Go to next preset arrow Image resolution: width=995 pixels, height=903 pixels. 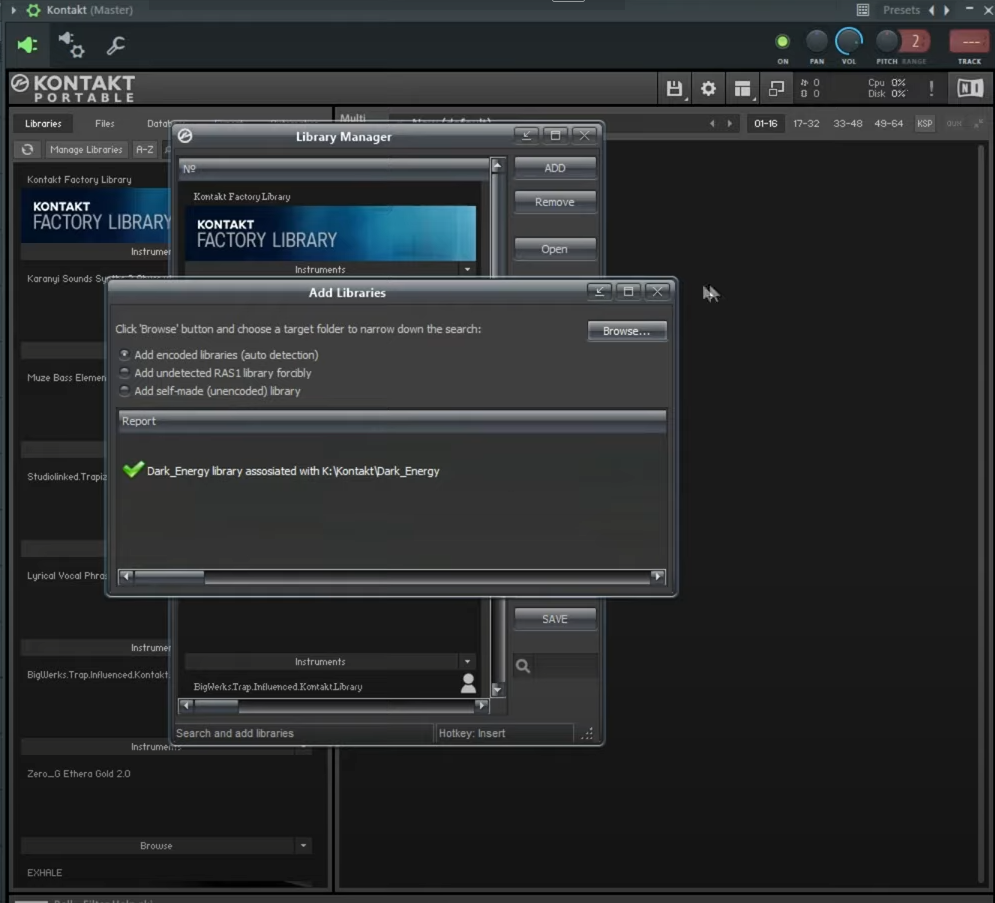tap(947, 10)
